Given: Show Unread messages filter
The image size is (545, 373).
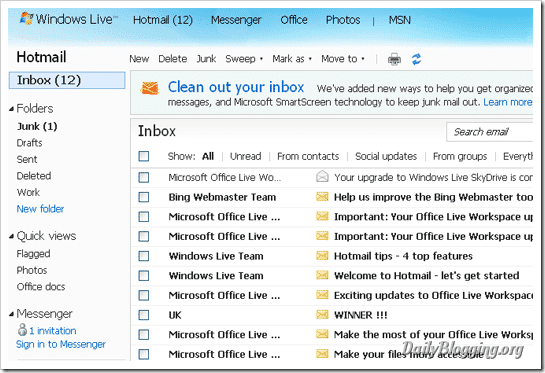Looking at the screenshot, I should click(x=245, y=156).
